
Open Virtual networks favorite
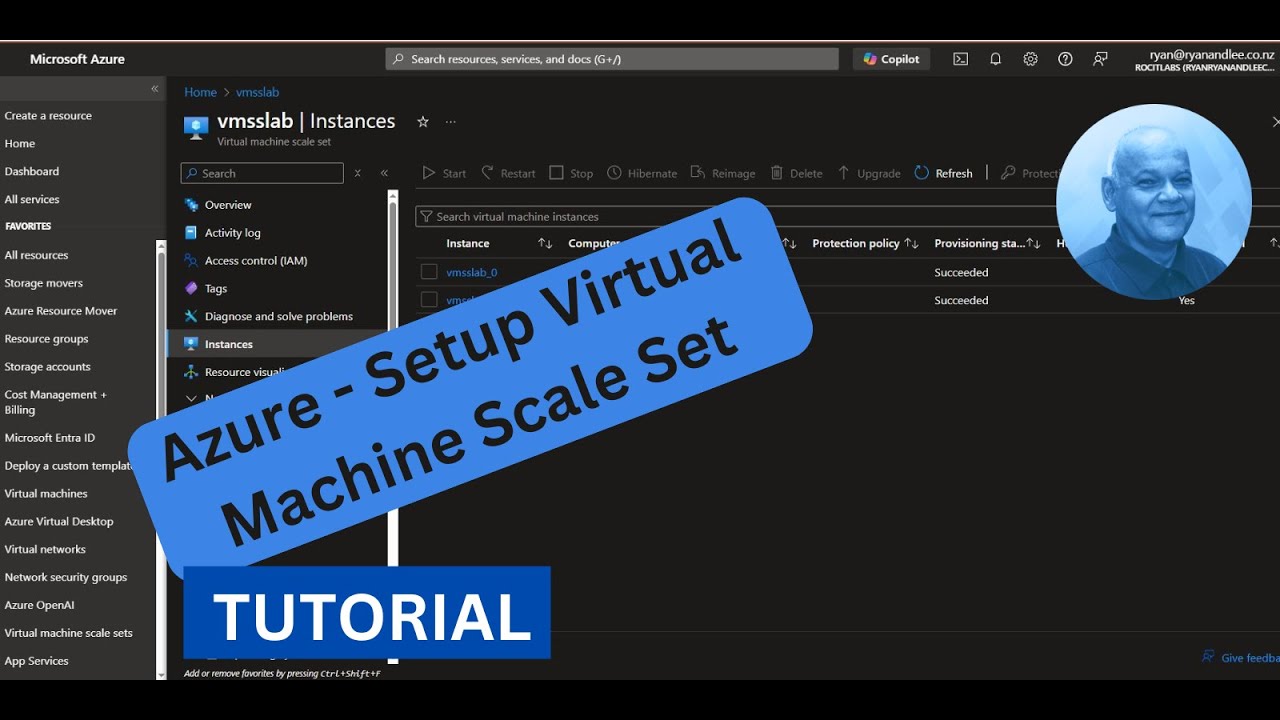(45, 550)
